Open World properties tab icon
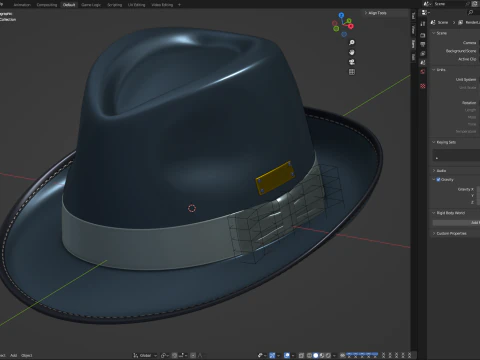Image resolution: width=480 pixels, height=360 pixels. [423, 71]
